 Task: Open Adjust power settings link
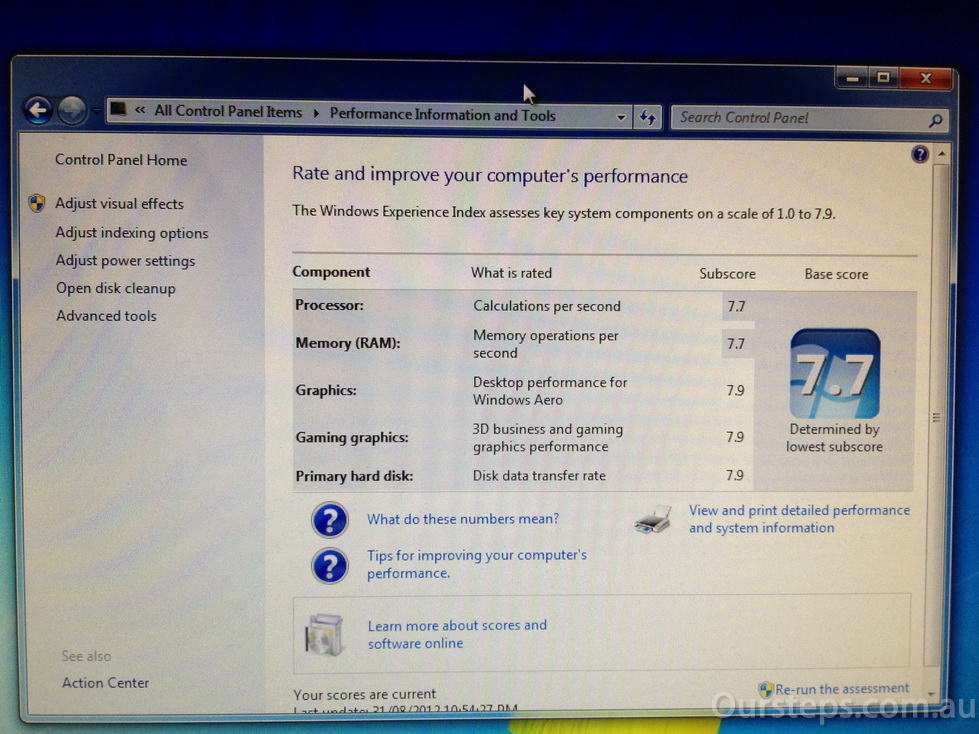(x=125, y=261)
